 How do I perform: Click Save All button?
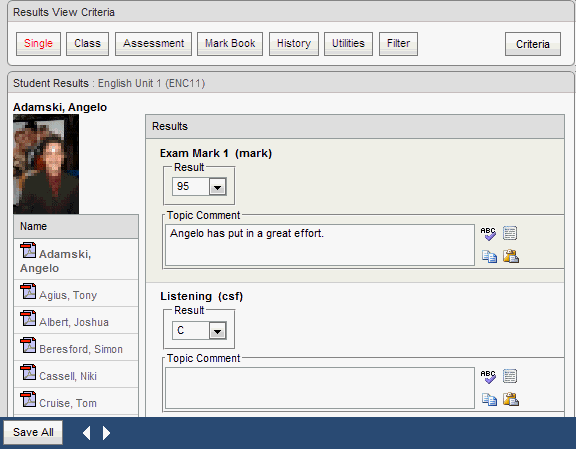33,432
